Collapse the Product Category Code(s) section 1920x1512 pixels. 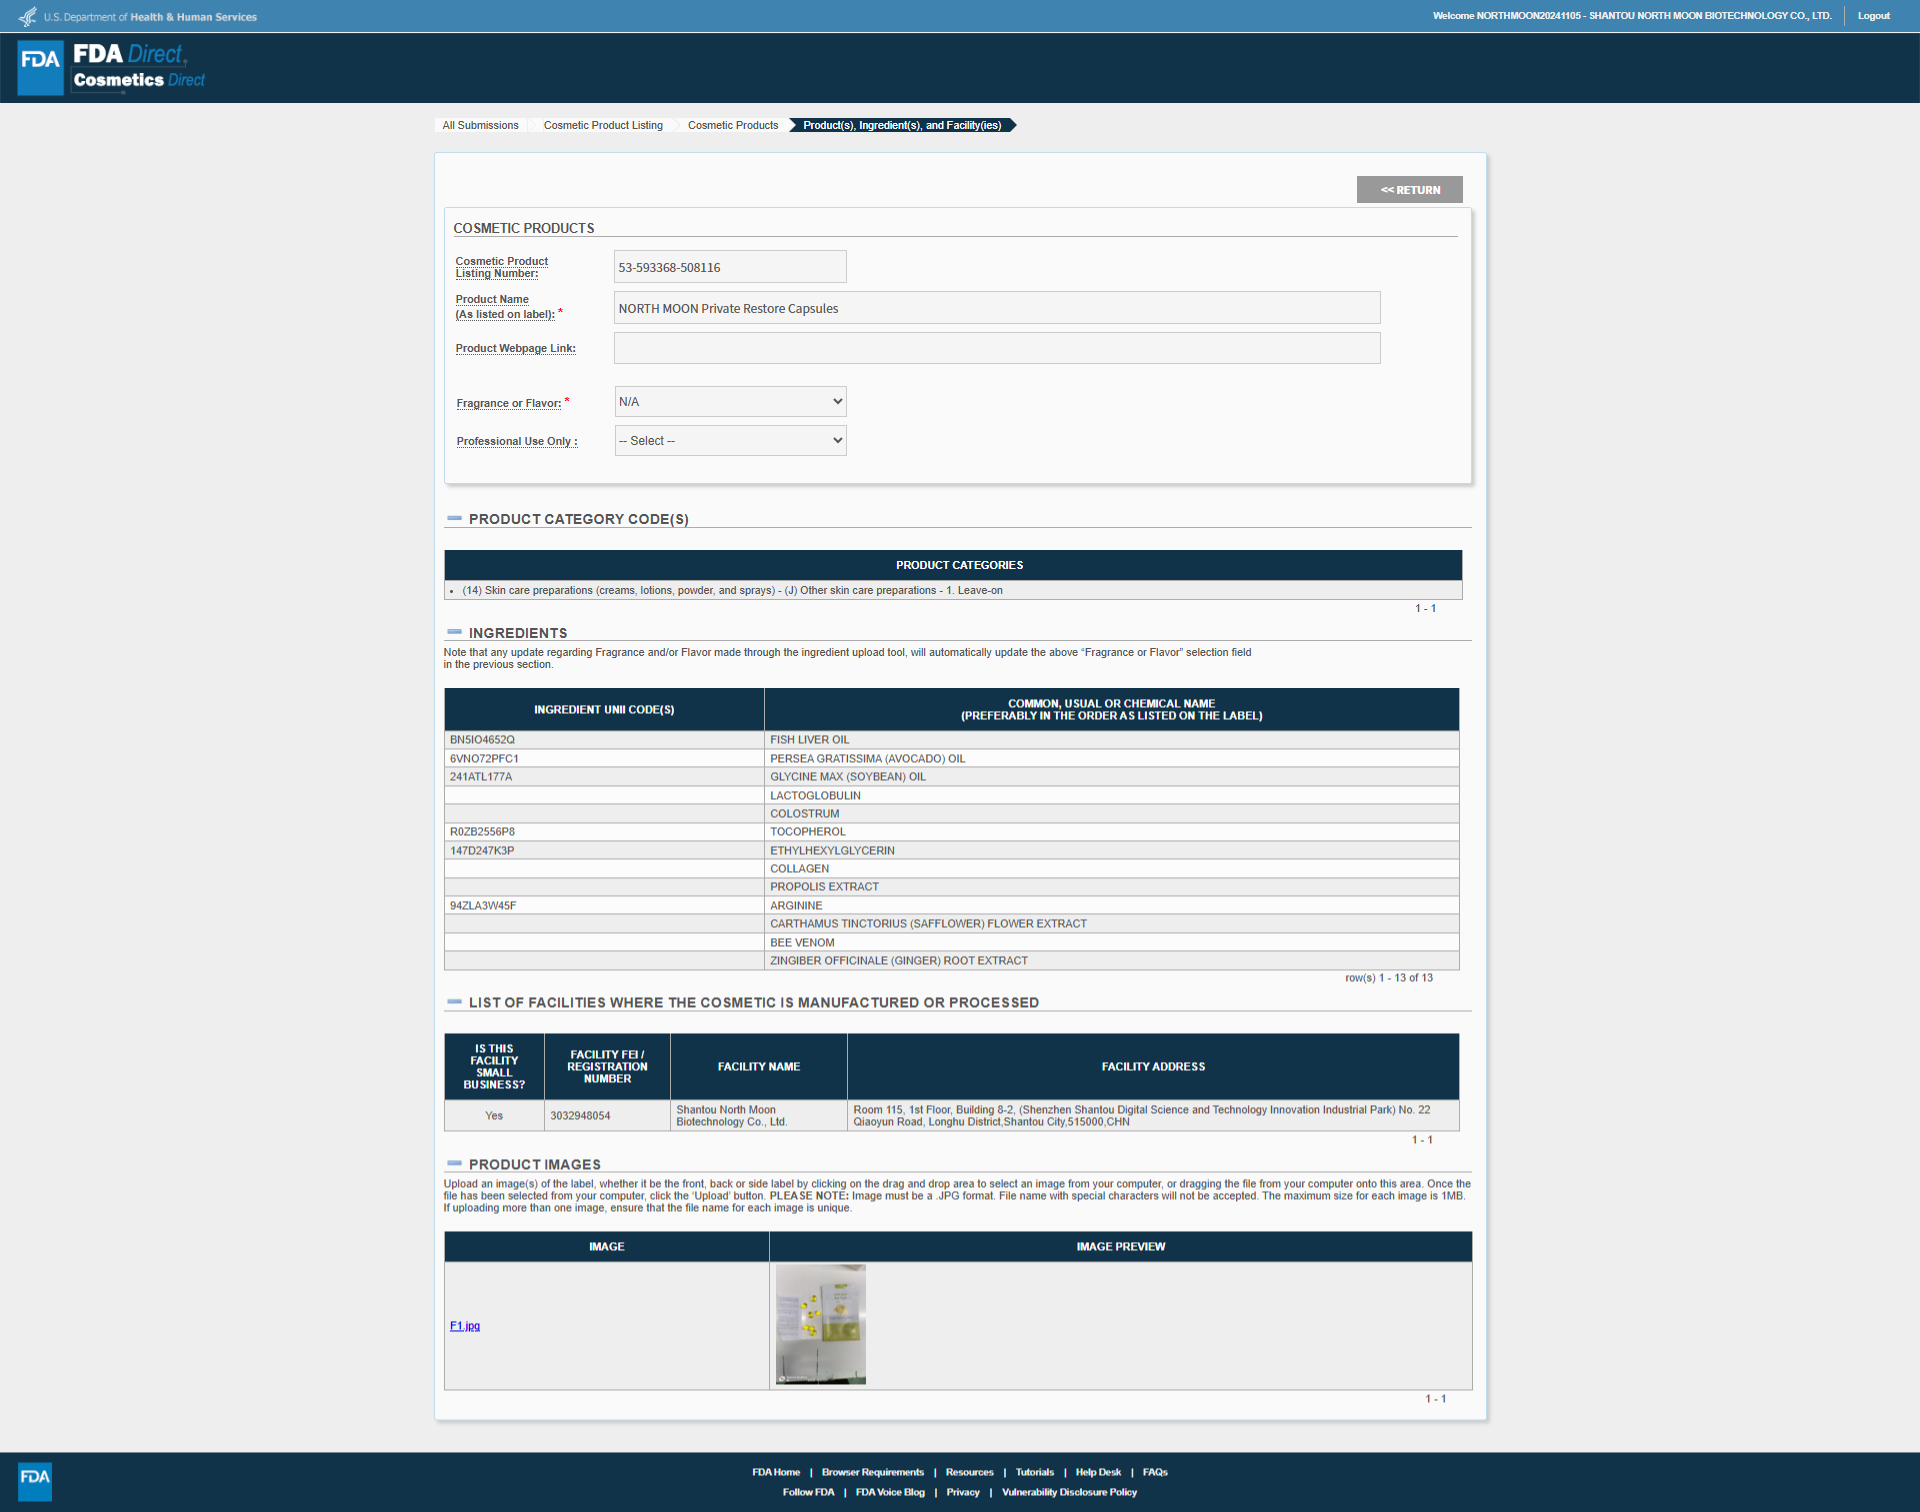(x=455, y=519)
